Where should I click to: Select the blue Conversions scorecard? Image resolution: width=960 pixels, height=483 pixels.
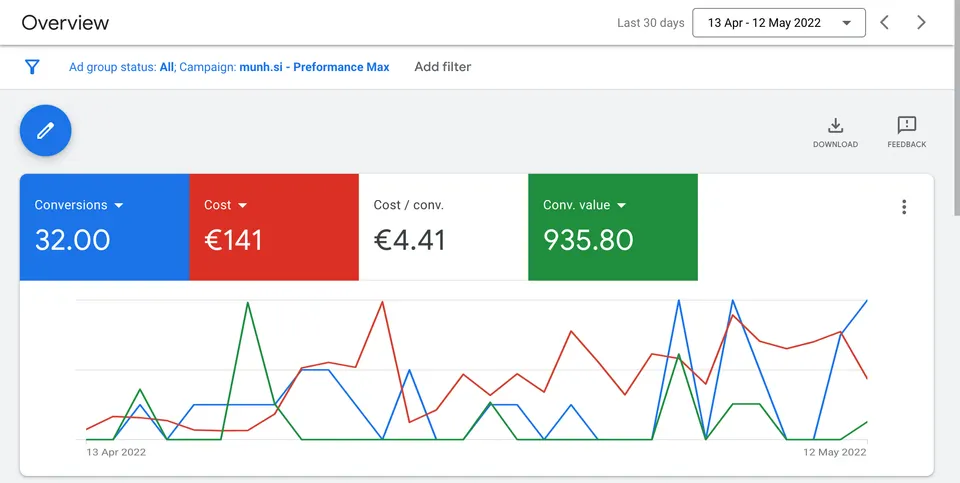tap(105, 227)
